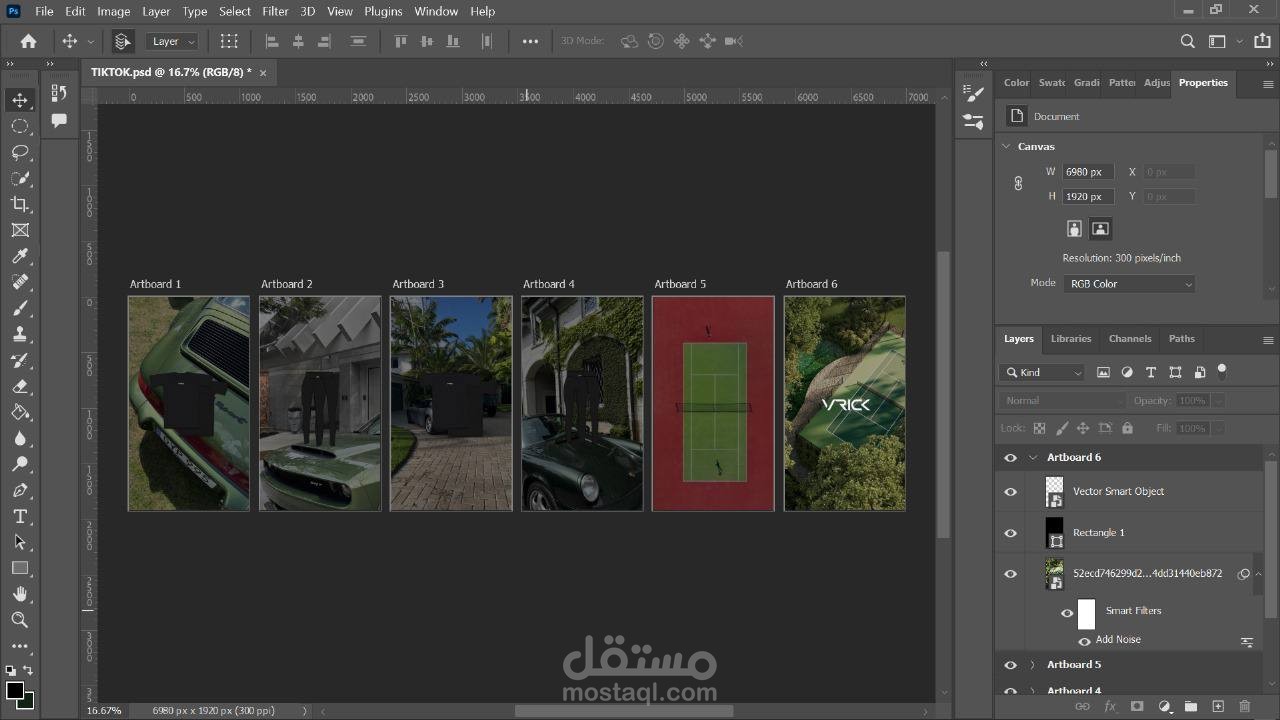
Task: Click the Artboard 3 label on canvas
Action: 418,284
